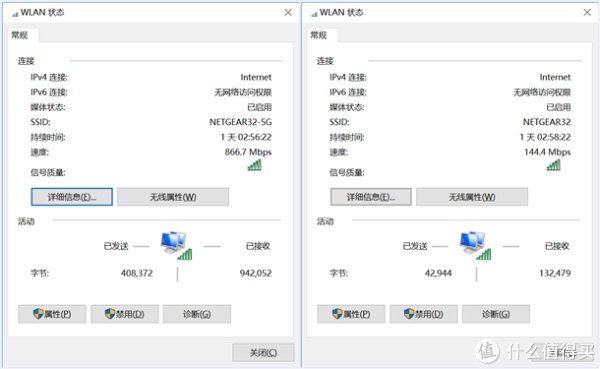
Task: Click SSID value NETGEAR32-5G
Action: coord(240,122)
